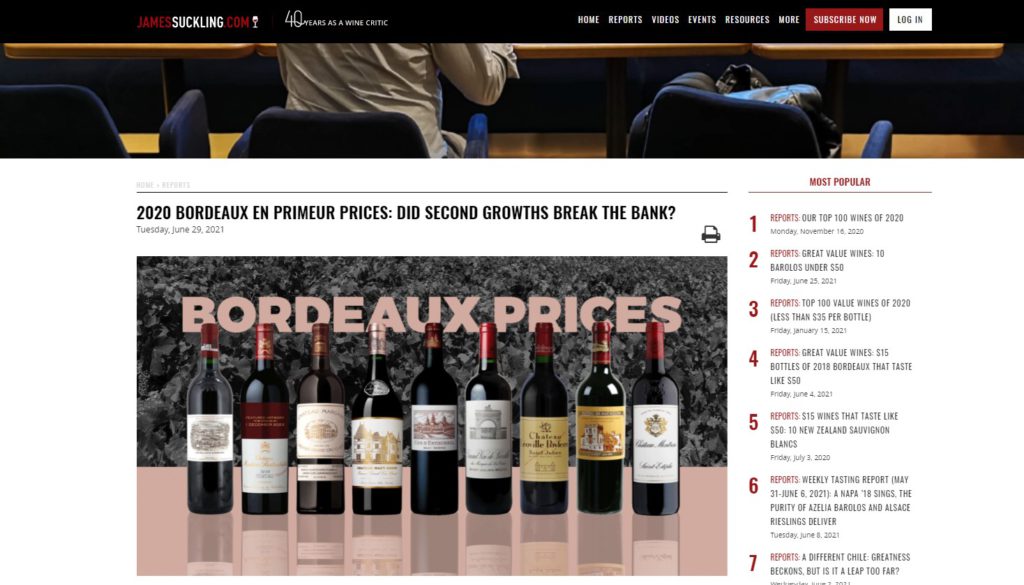Open Top 100 Value Wines of 2020 link
Image resolution: width=1024 pixels, height=585 pixels.
coord(840,310)
